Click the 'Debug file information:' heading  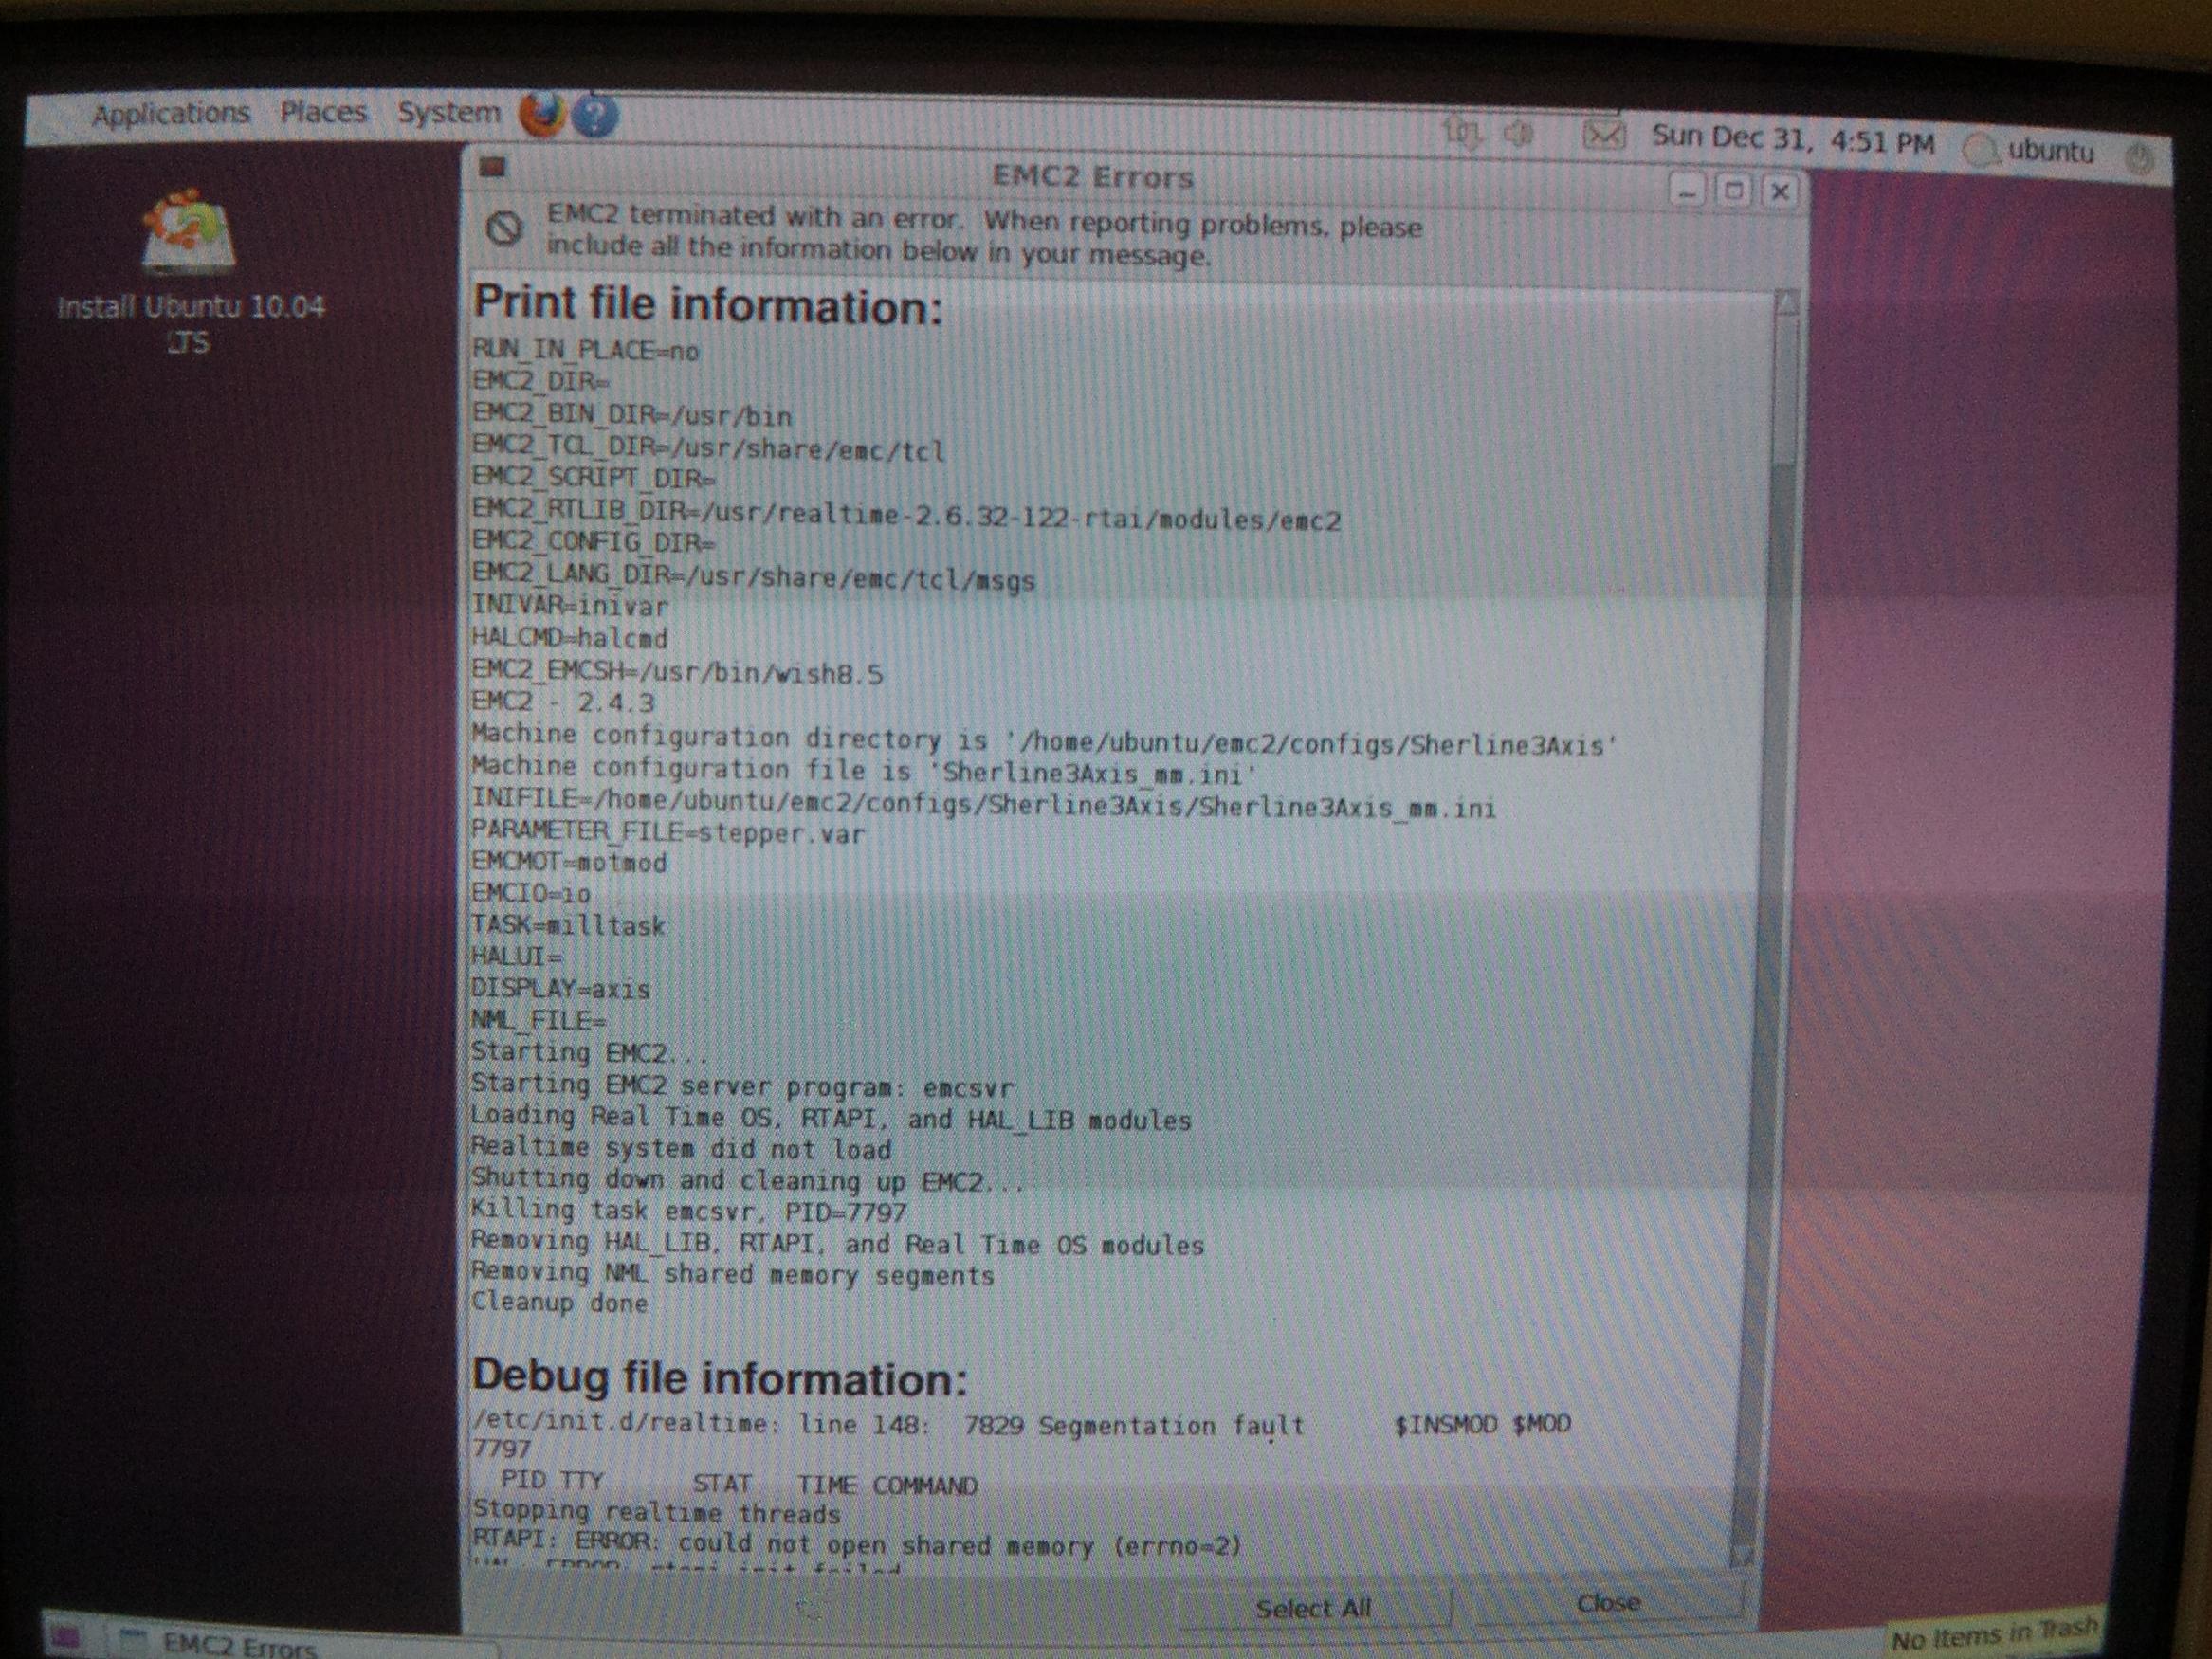[x=720, y=1377]
